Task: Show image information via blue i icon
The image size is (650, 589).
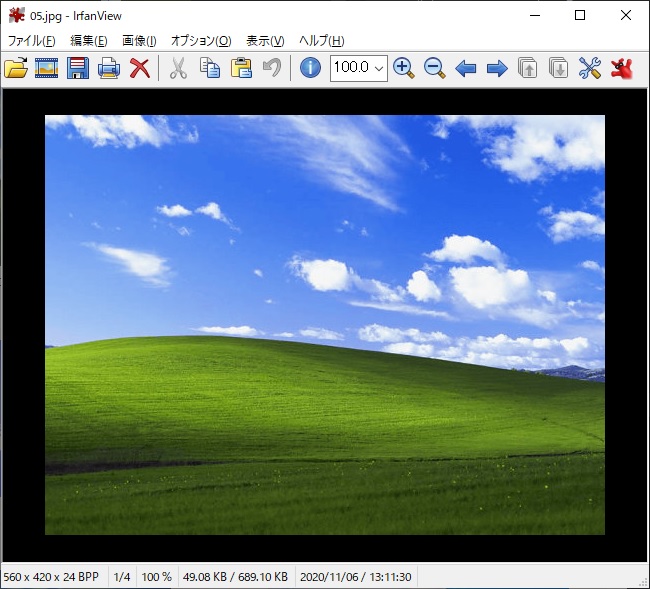Action: pyautogui.click(x=310, y=68)
